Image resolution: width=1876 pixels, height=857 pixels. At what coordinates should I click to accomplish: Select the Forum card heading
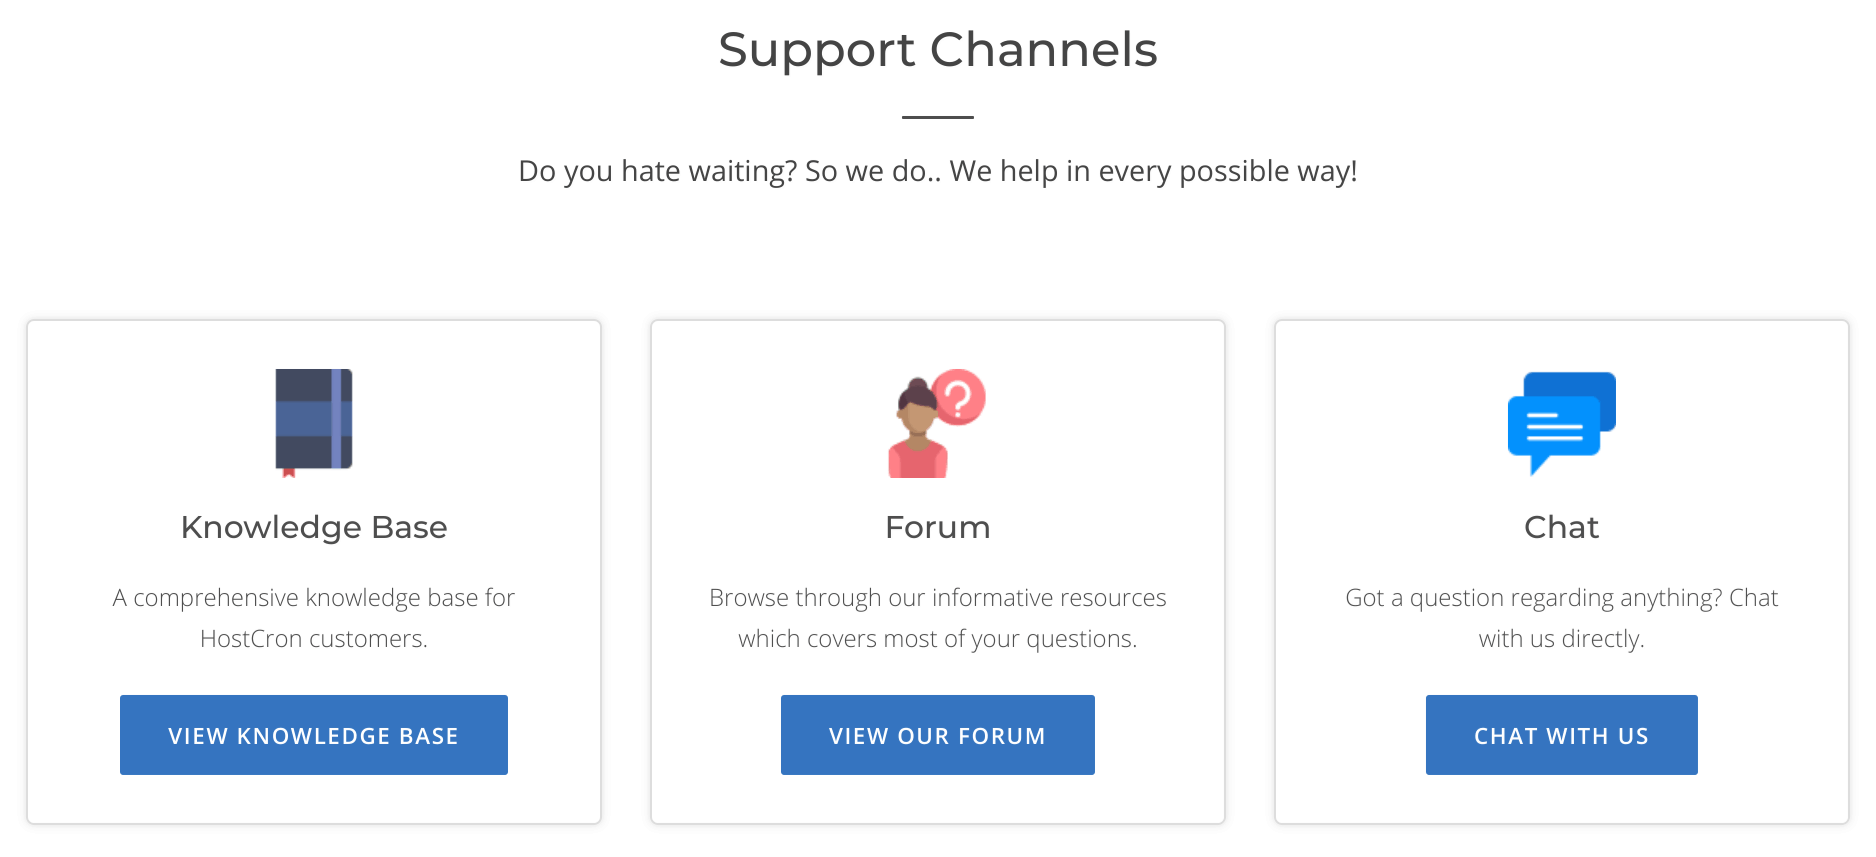click(x=938, y=527)
